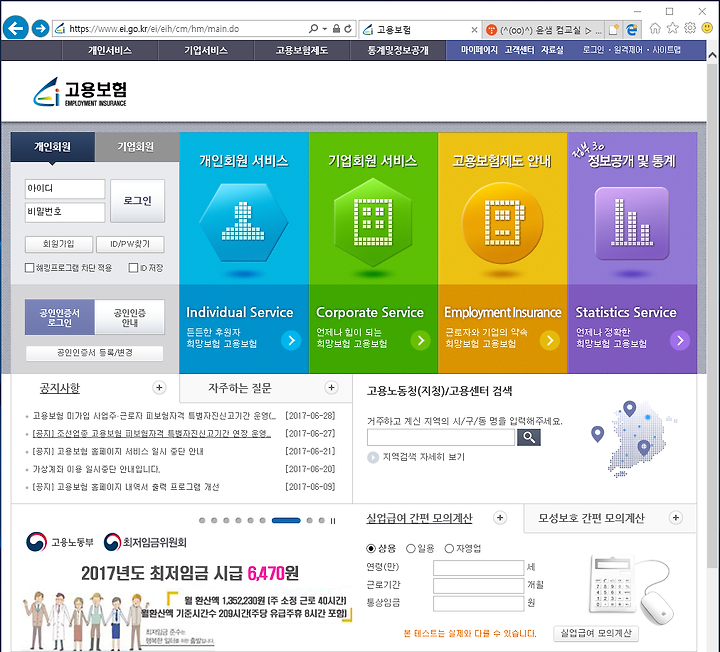Pause the banner slideshow

coord(333,521)
